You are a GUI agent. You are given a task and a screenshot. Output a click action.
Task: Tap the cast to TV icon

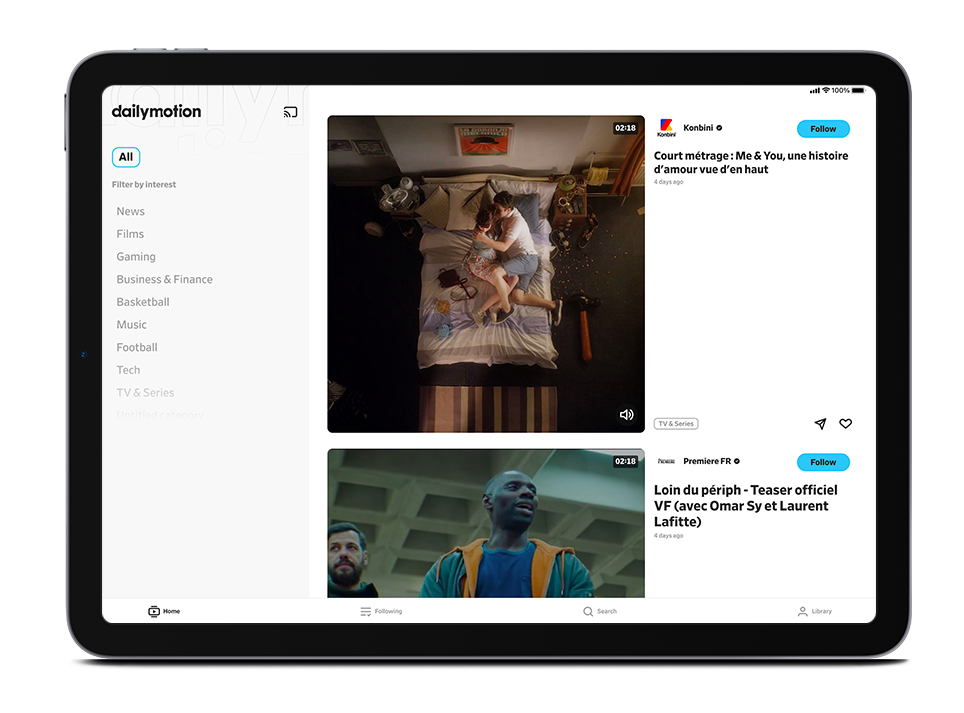(290, 112)
